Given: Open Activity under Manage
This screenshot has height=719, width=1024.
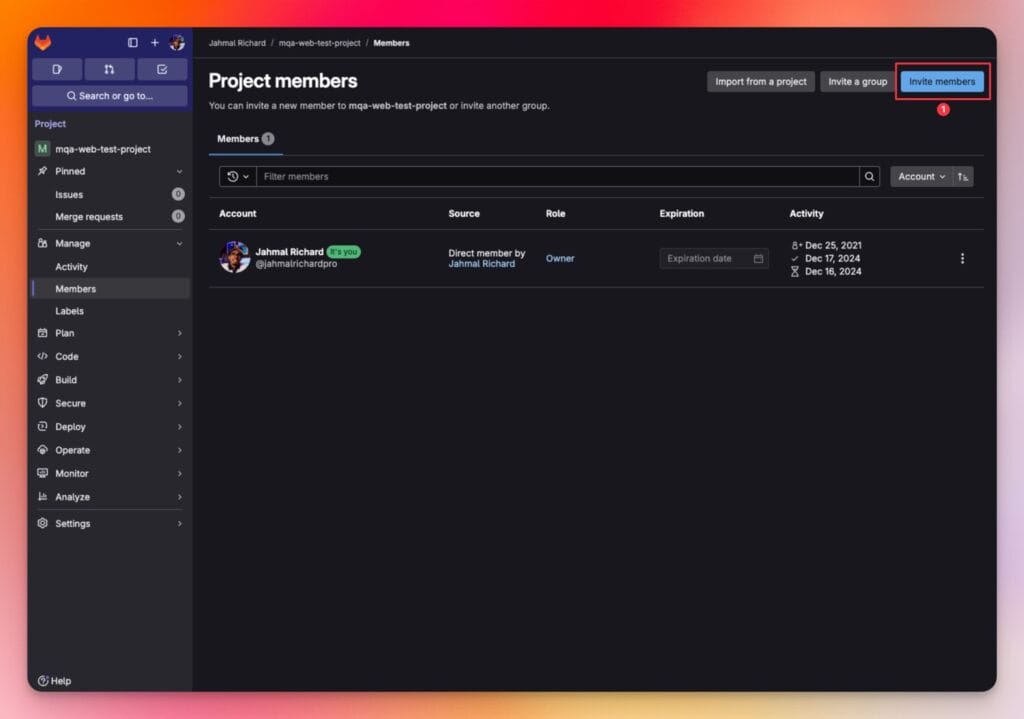Looking at the screenshot, I should tap(110, 266).
